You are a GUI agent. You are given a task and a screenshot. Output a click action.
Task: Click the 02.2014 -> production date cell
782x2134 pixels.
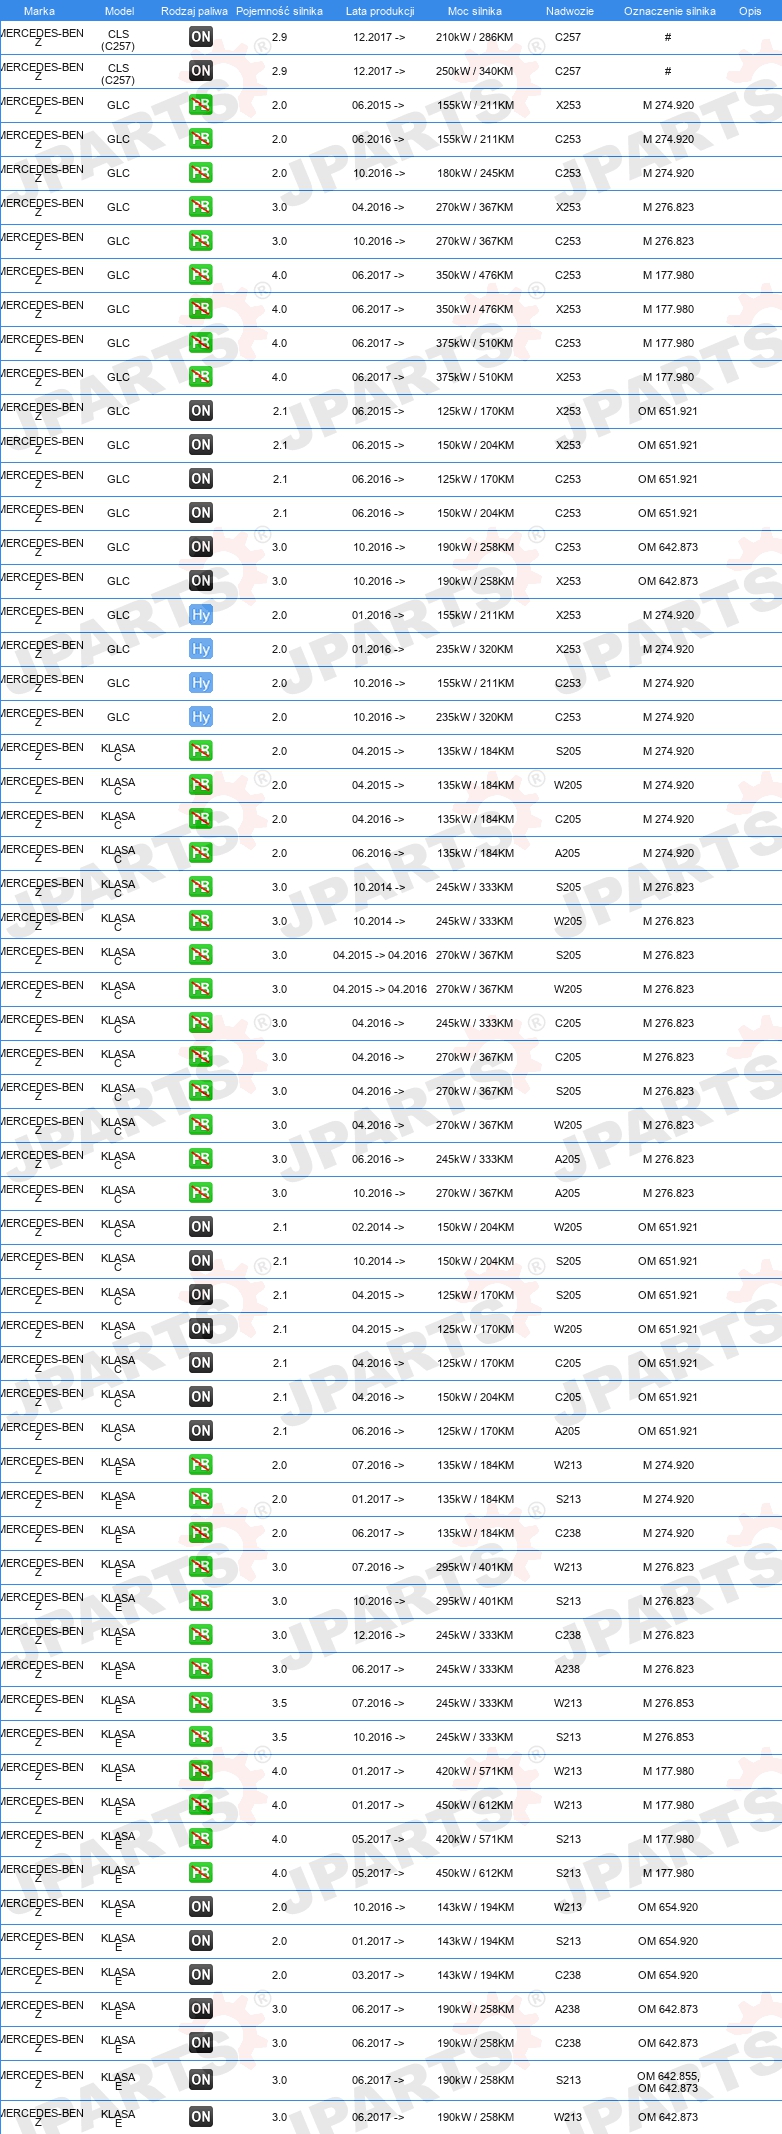tap(378, 1227)
